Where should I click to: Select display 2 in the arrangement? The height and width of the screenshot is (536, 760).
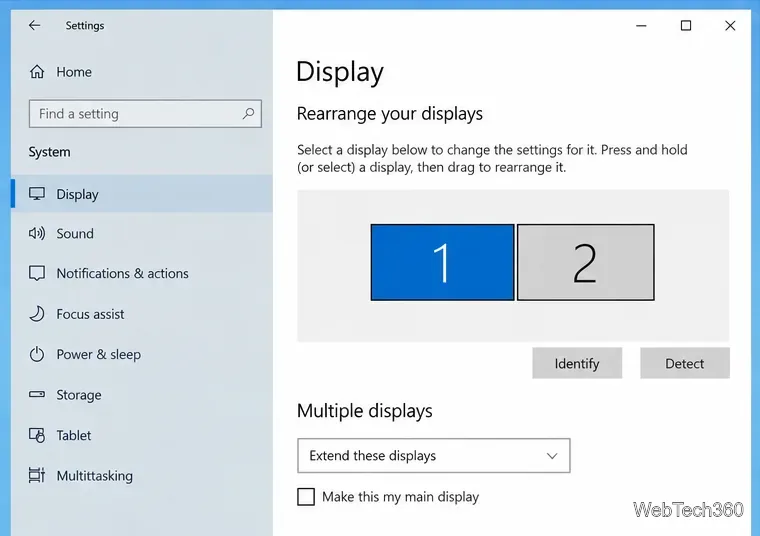(x=586, y=262)
